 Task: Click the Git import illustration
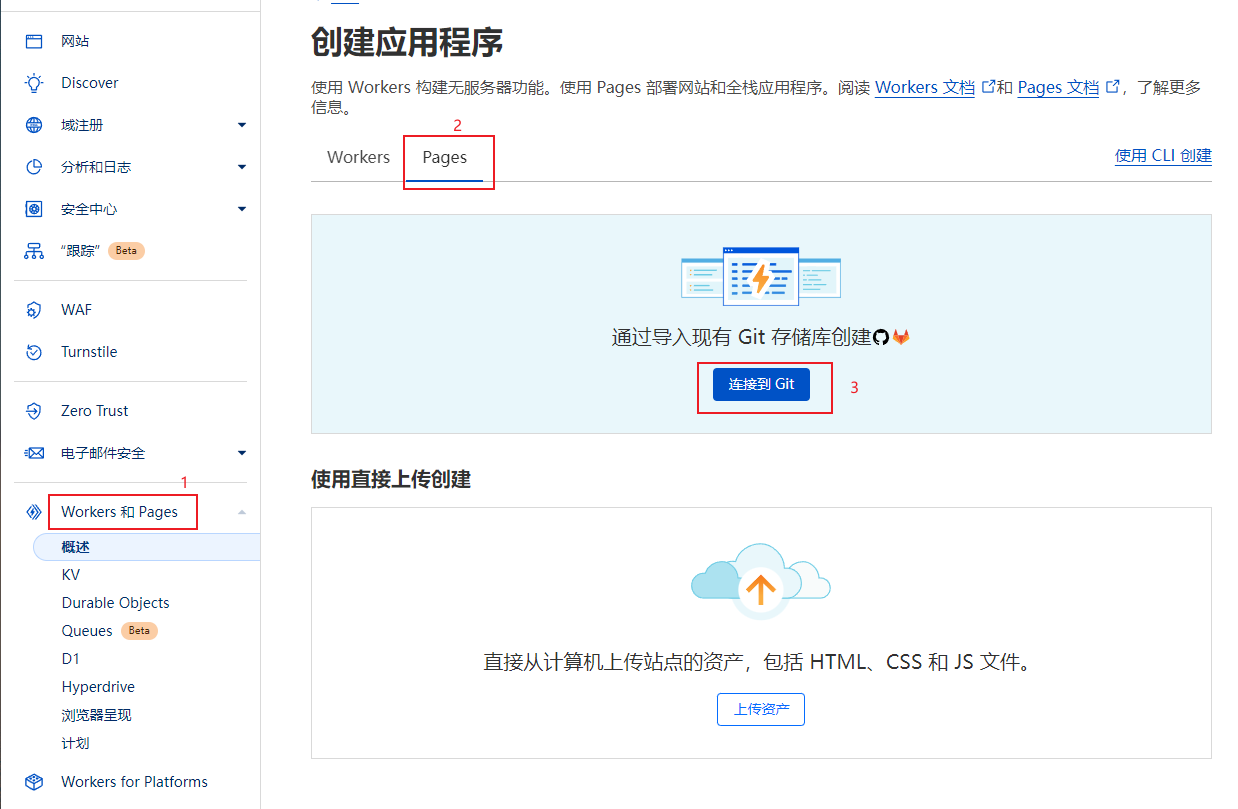click(x=761, y=276)
